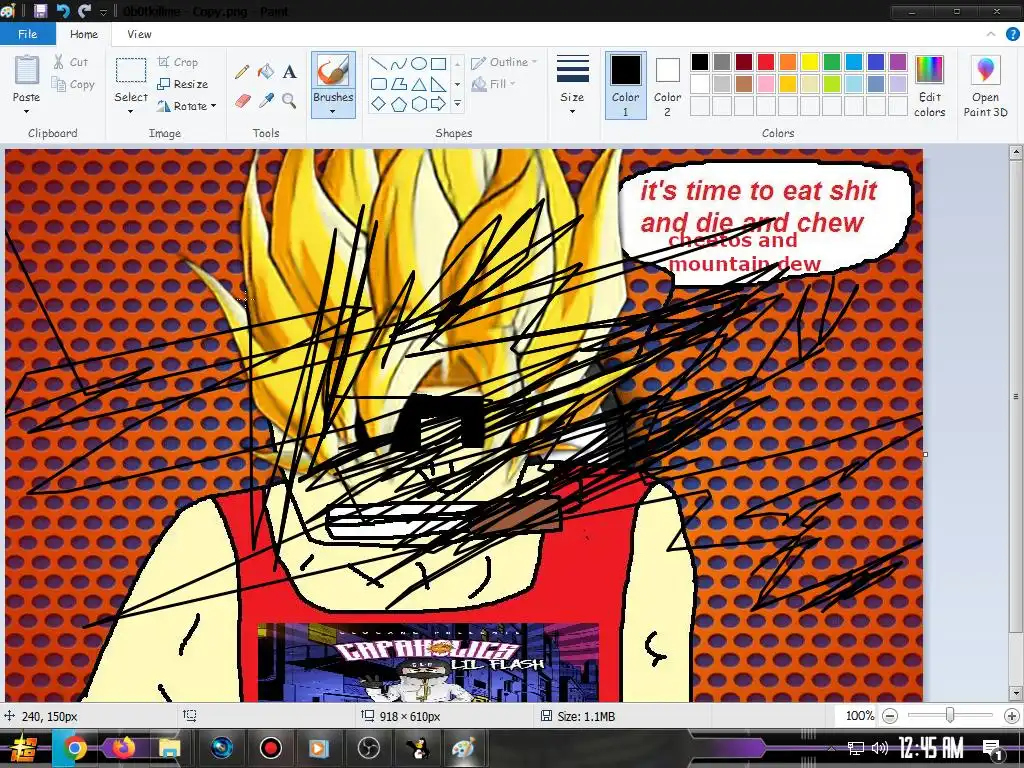Click the Brushes tool icon
This screenshot has height=768, width=1024.
333,71
